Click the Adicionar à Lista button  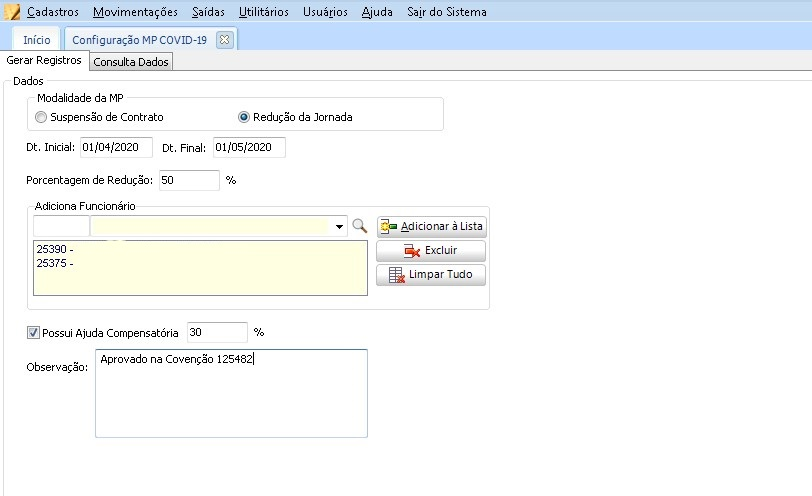431,226
